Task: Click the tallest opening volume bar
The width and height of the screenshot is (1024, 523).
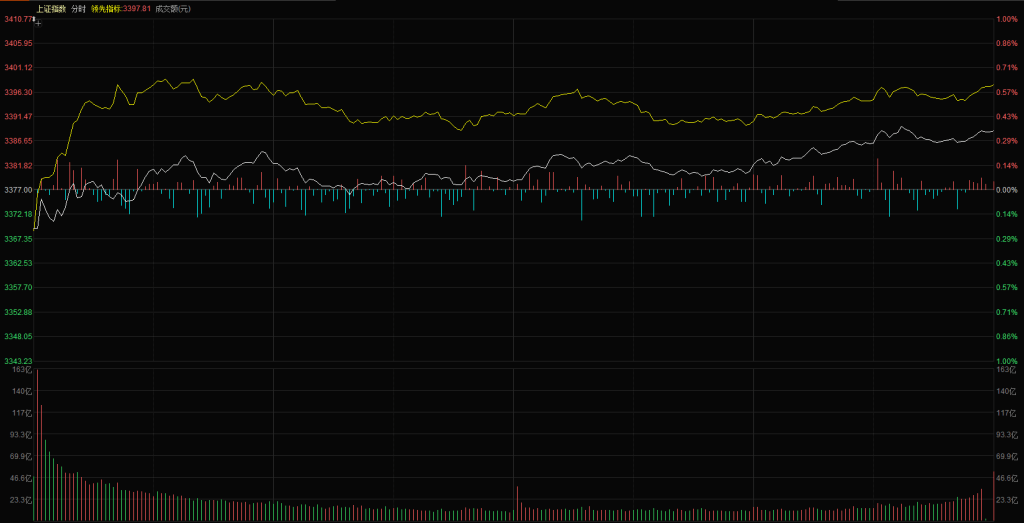Action: 37,445
